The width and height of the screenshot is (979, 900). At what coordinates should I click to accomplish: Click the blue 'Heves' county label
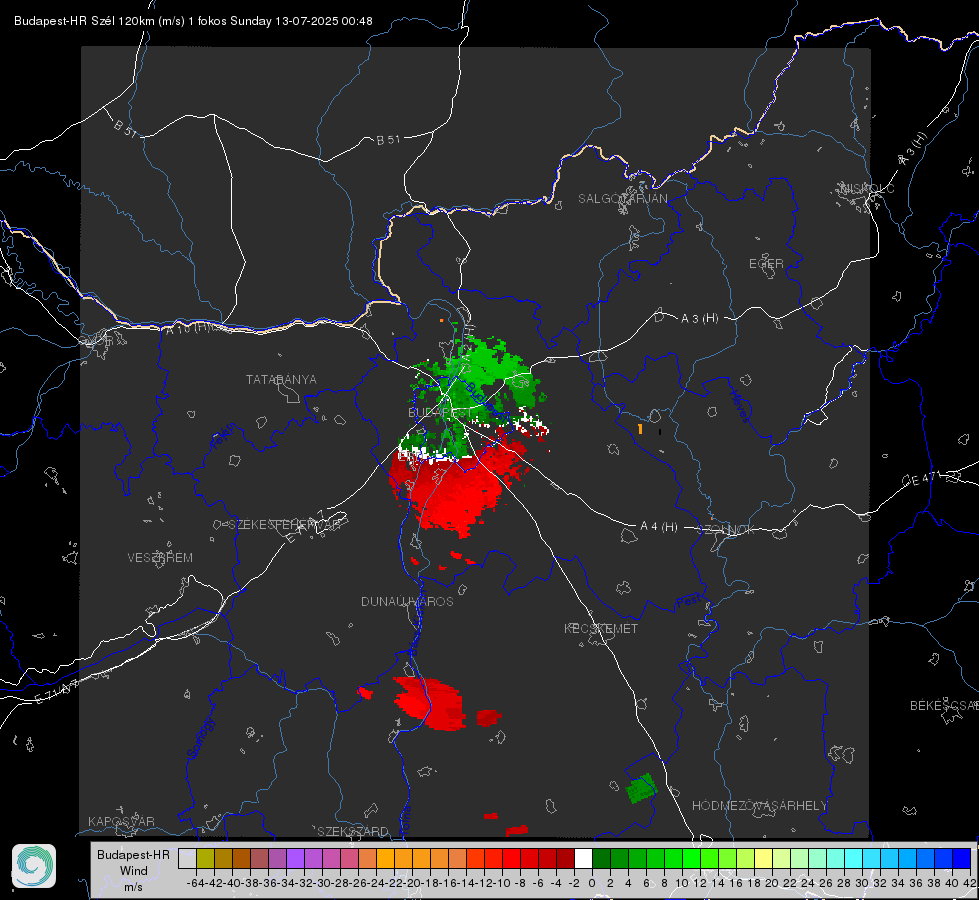coord(739,406)
